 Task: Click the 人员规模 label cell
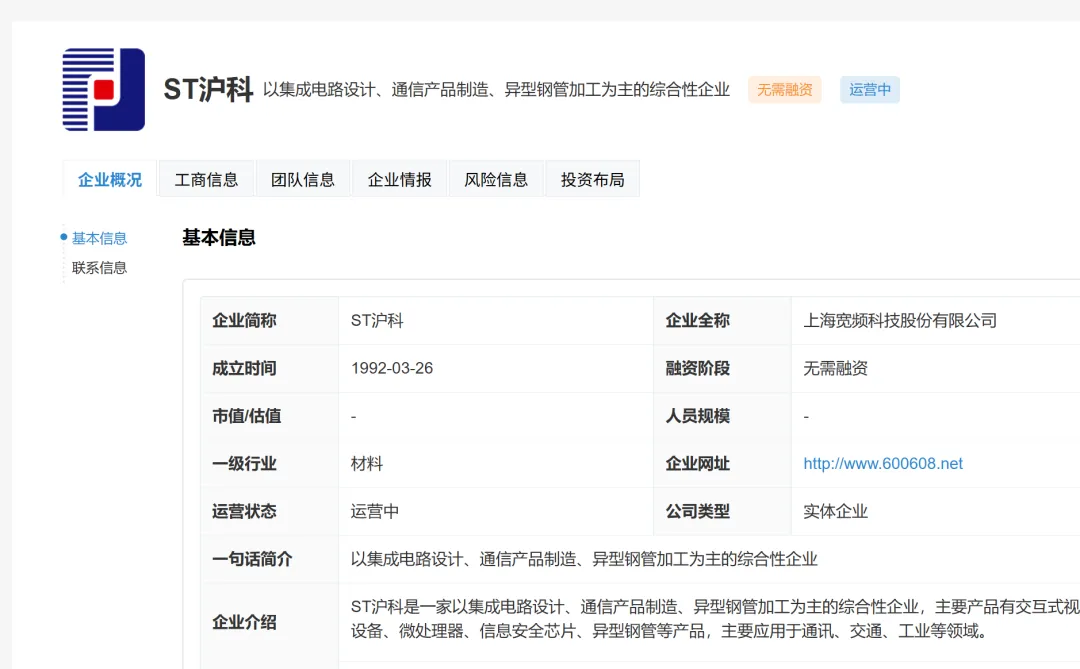[x=722, y=416]
